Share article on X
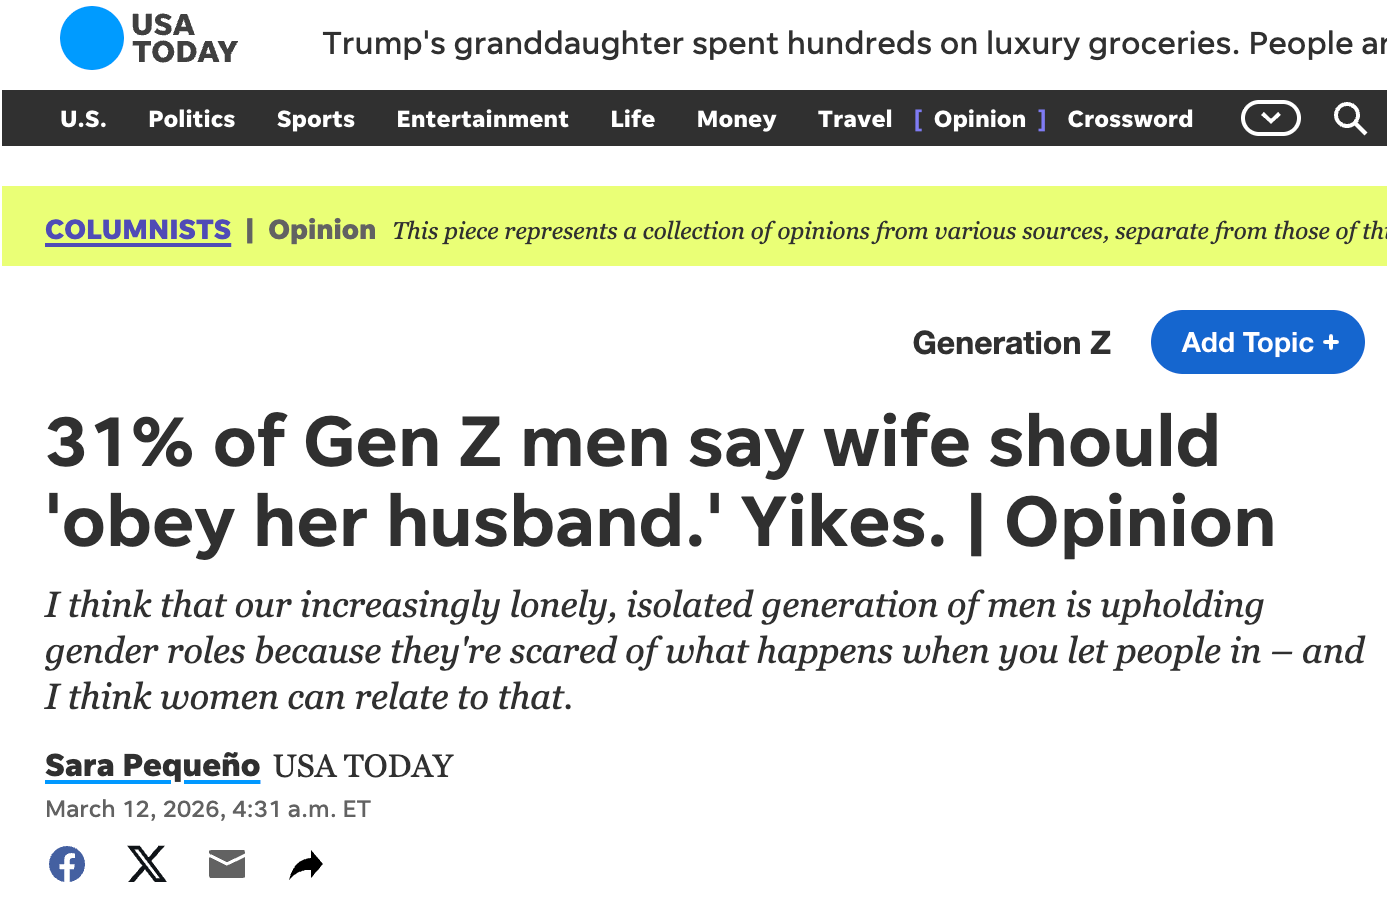Viewport: 1388px width, 908px height. coord(147,864)
